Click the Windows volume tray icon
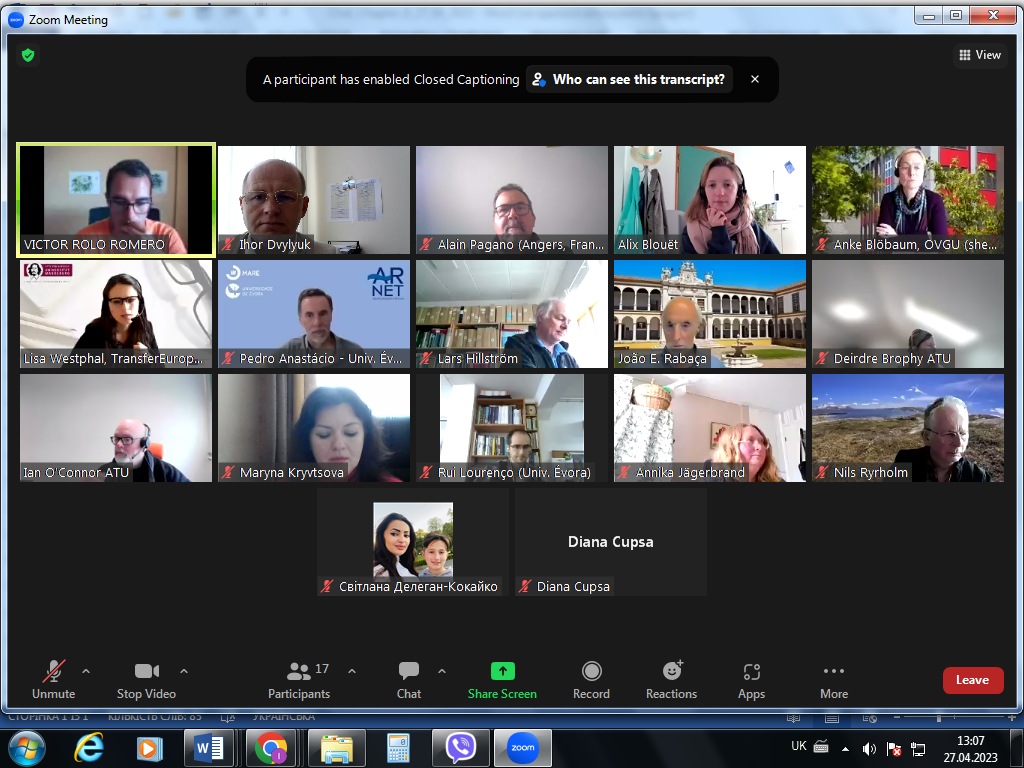This screenshot has height=768, width=1024. click(869, 748)
